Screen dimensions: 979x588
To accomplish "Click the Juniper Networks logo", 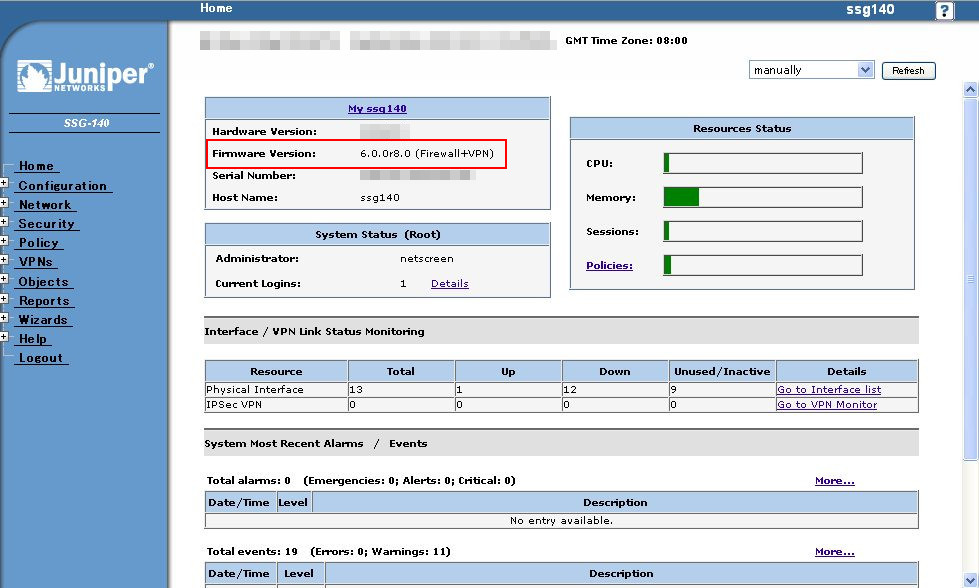I will (x=85, y=76).
